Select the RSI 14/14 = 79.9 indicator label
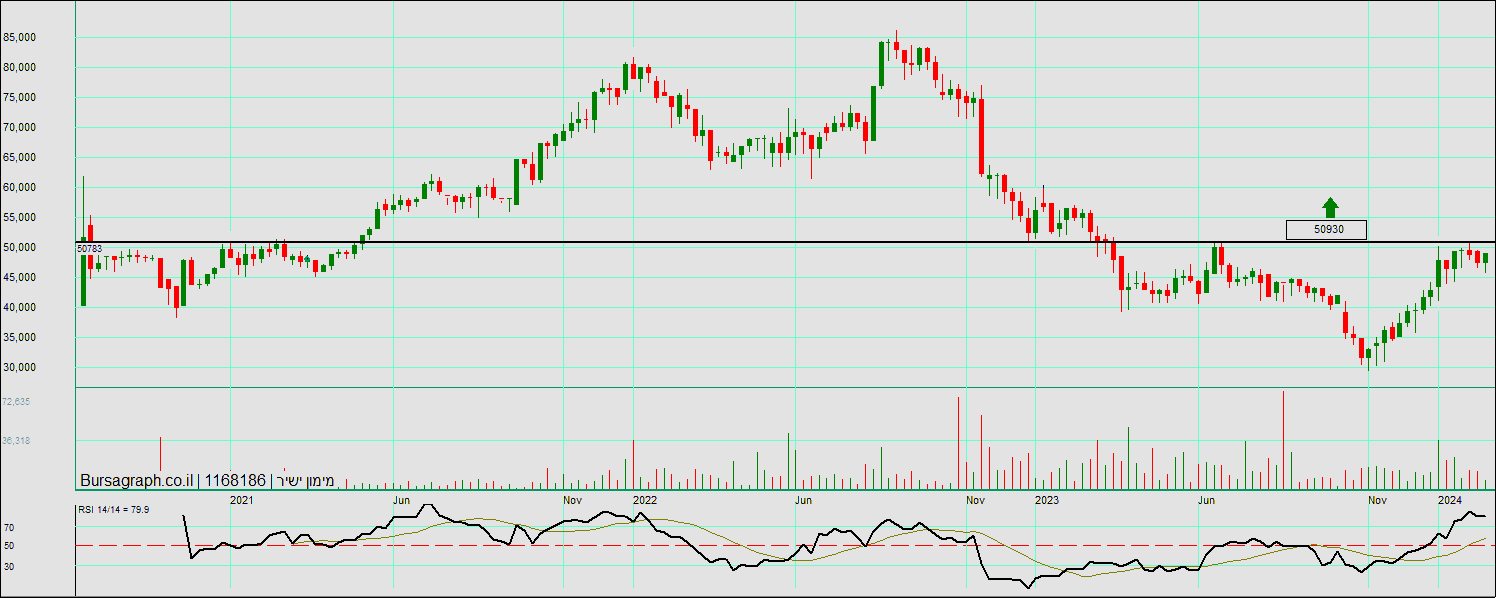Screen dimensions: 1496x598 pyautogui.click(x=114, y=509)
